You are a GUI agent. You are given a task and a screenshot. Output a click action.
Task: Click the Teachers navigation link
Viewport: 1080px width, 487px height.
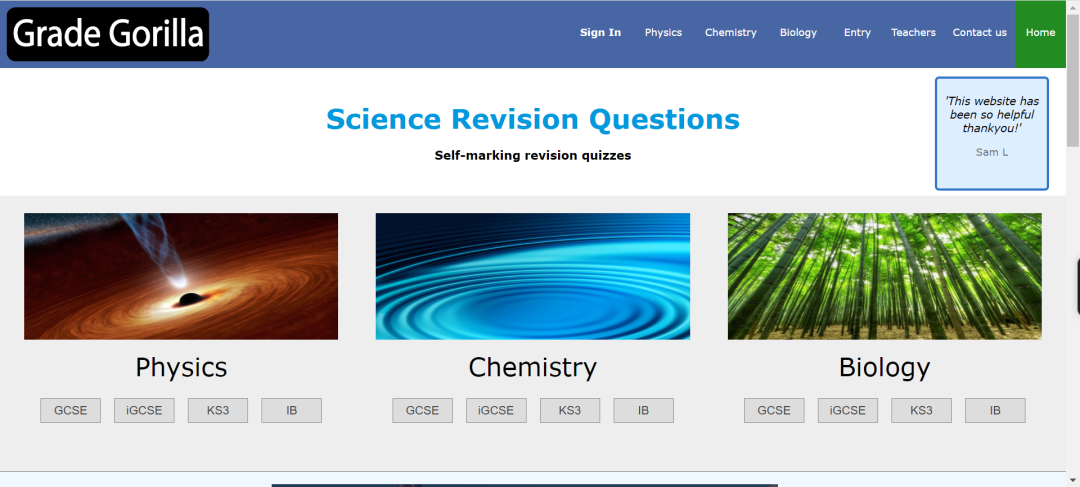(913, 33)
